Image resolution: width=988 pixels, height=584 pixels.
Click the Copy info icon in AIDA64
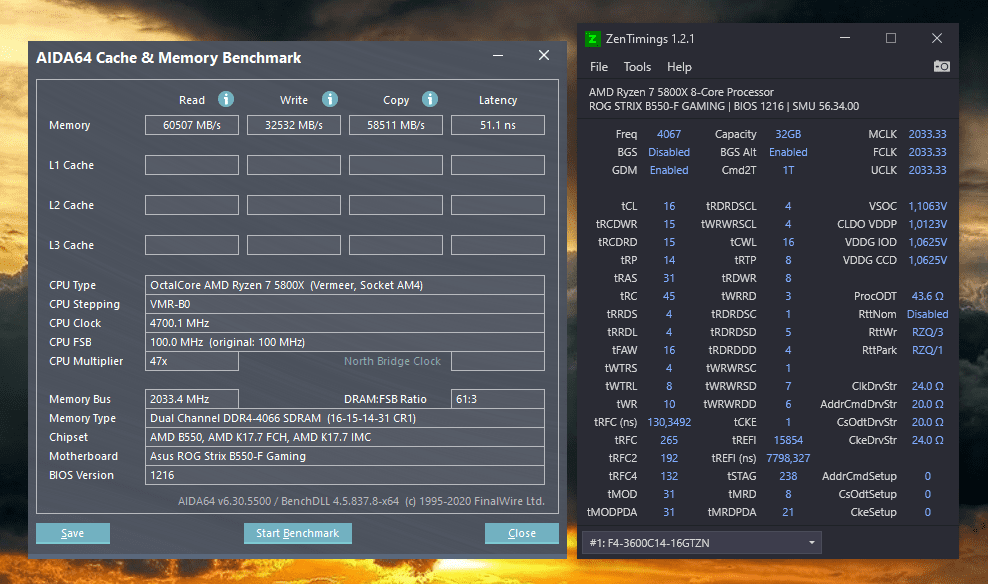(x=430, y=99)
